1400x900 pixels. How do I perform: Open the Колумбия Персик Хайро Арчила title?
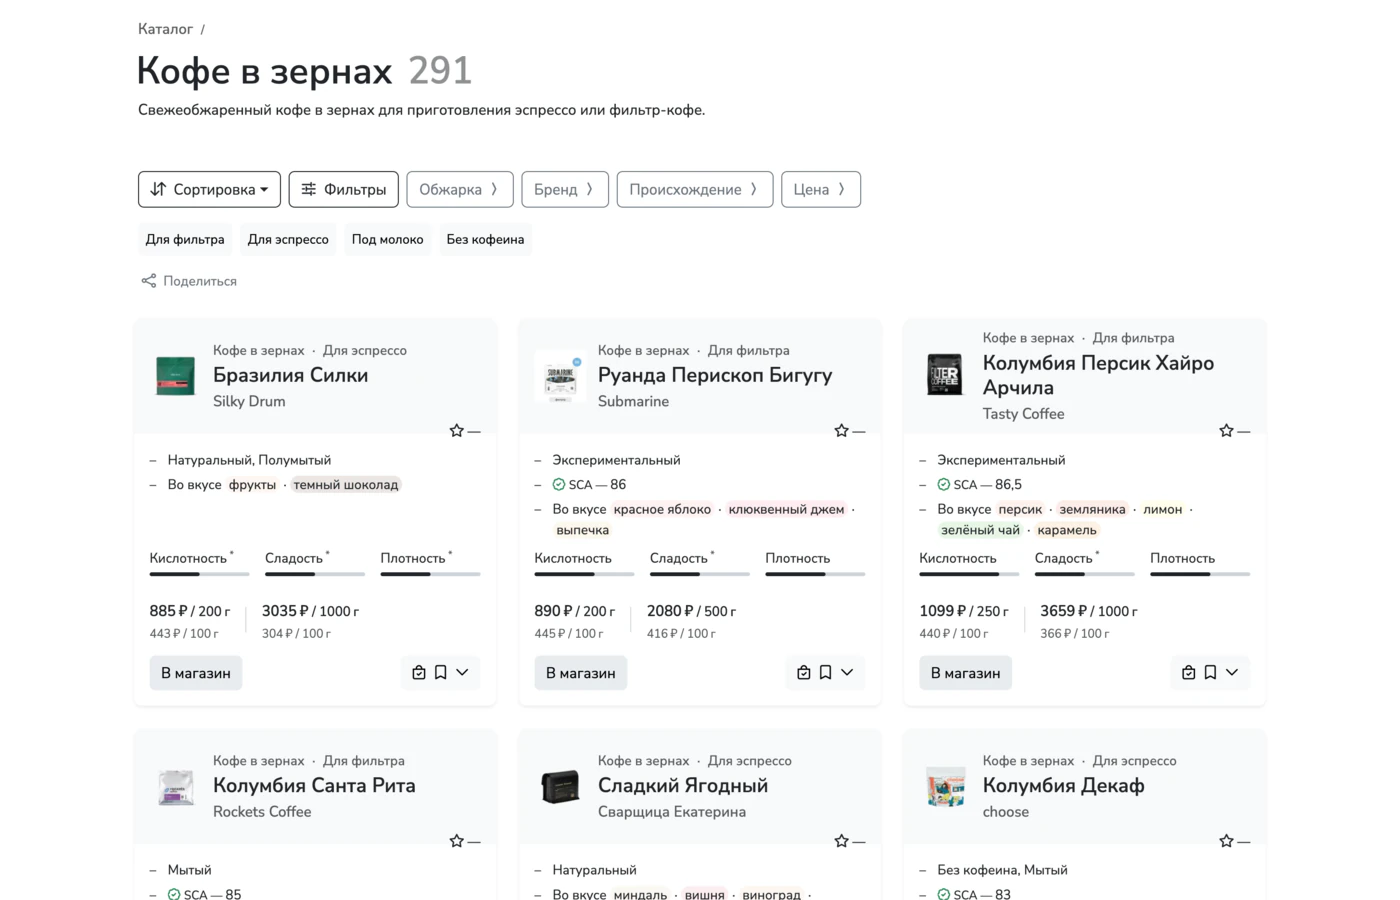pos(1098,375)
